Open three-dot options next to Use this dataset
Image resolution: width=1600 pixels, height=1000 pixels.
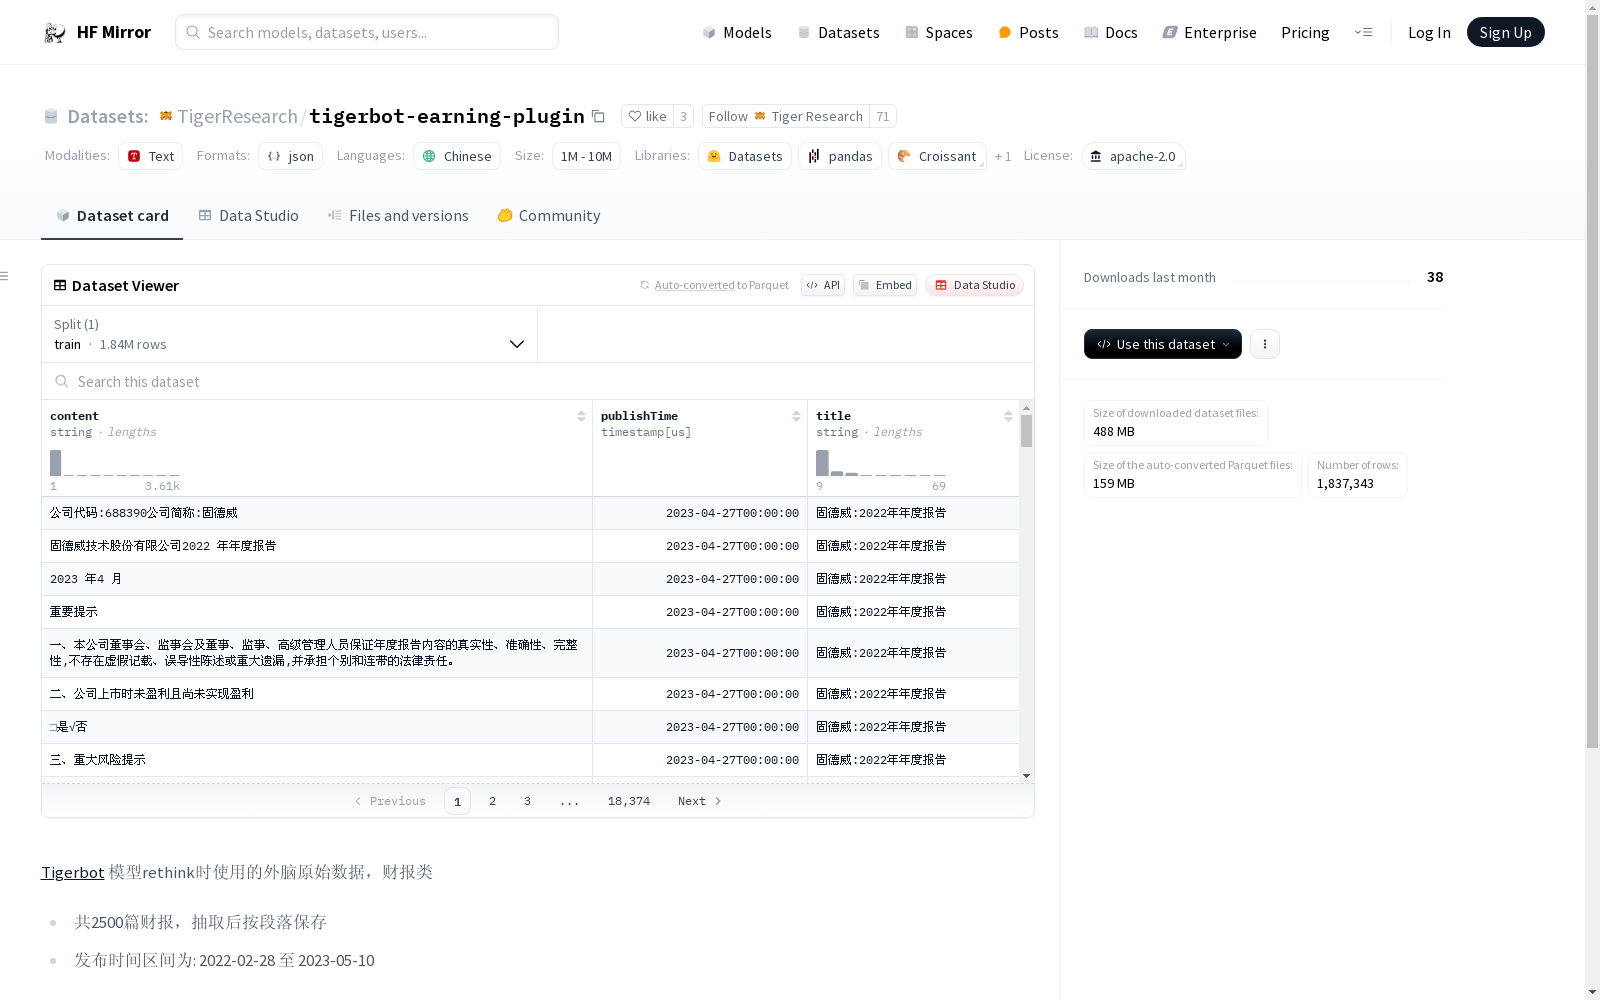[x=1264, y=344]
